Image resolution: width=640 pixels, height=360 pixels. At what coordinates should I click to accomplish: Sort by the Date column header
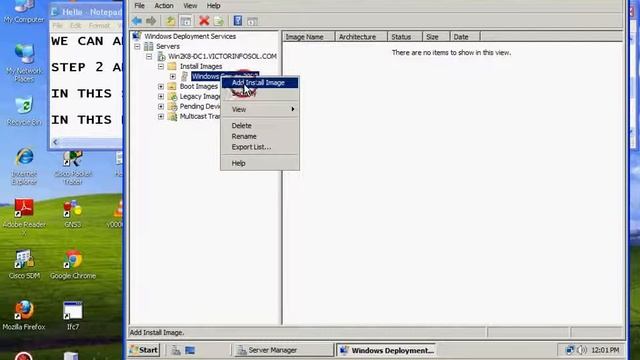465,37
